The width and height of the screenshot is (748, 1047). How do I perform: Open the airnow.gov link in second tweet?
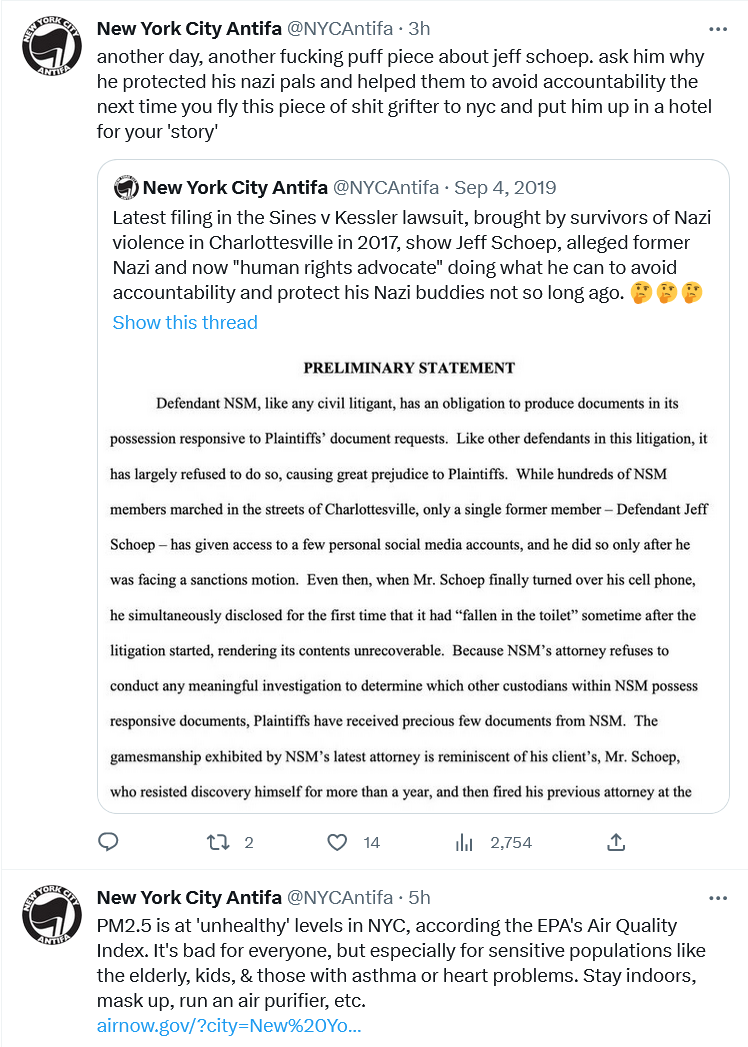(x=229, y=1026)
